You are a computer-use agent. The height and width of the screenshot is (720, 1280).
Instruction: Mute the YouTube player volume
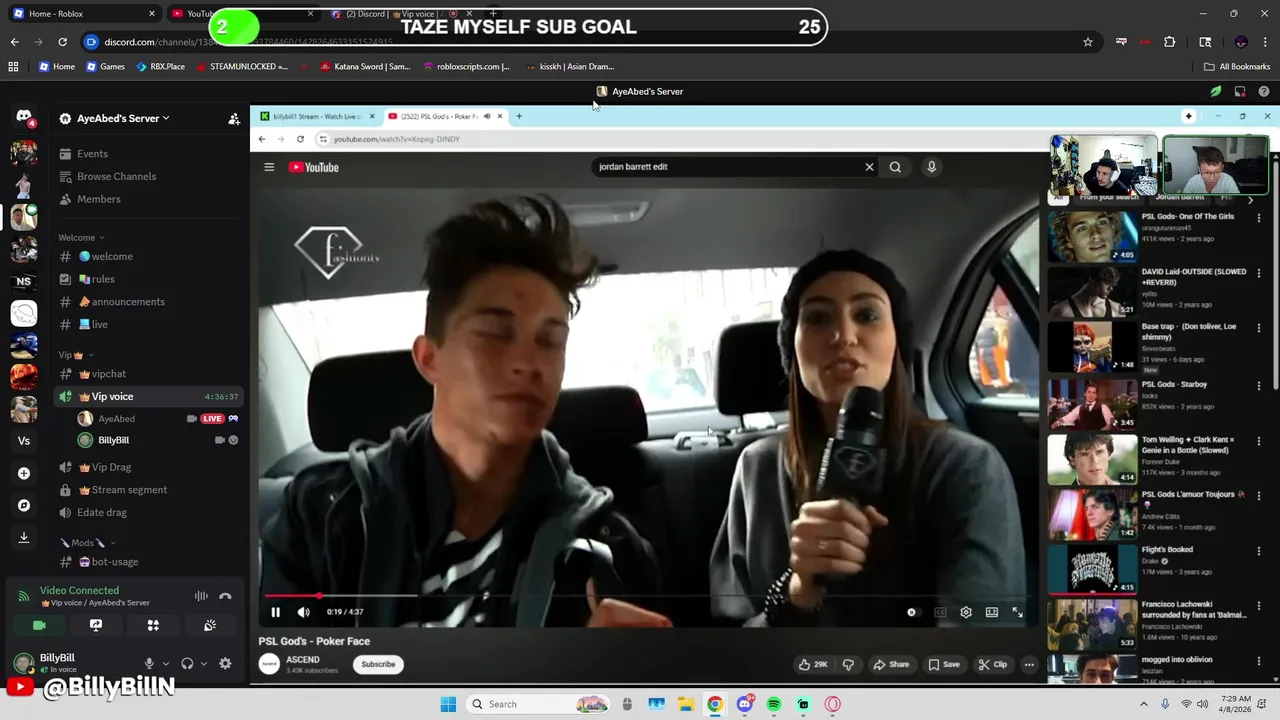coord(304,612)
